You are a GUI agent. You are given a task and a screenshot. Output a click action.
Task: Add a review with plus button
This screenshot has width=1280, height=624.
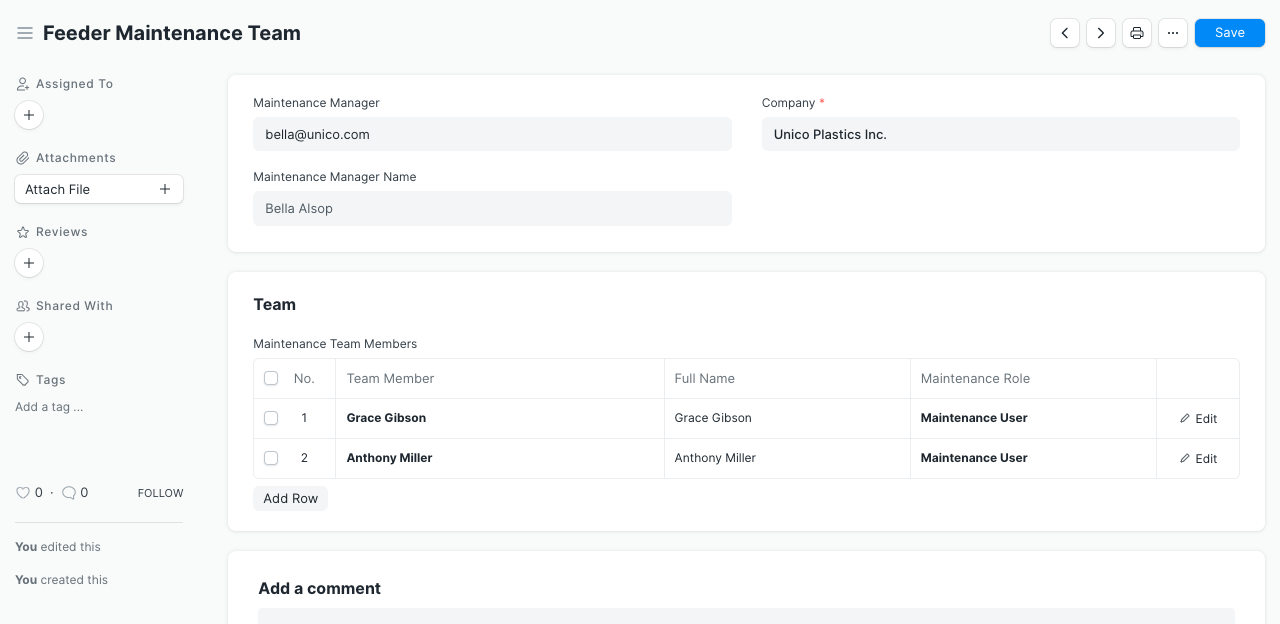pyautogui.click(x=29, y=264)
